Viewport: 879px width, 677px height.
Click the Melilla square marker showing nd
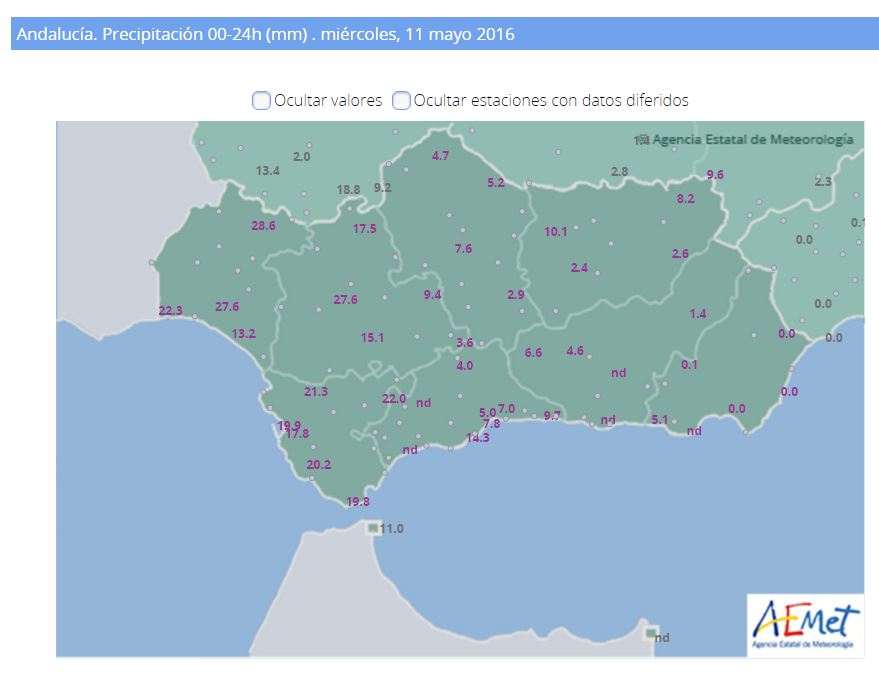tap(651, 634)
